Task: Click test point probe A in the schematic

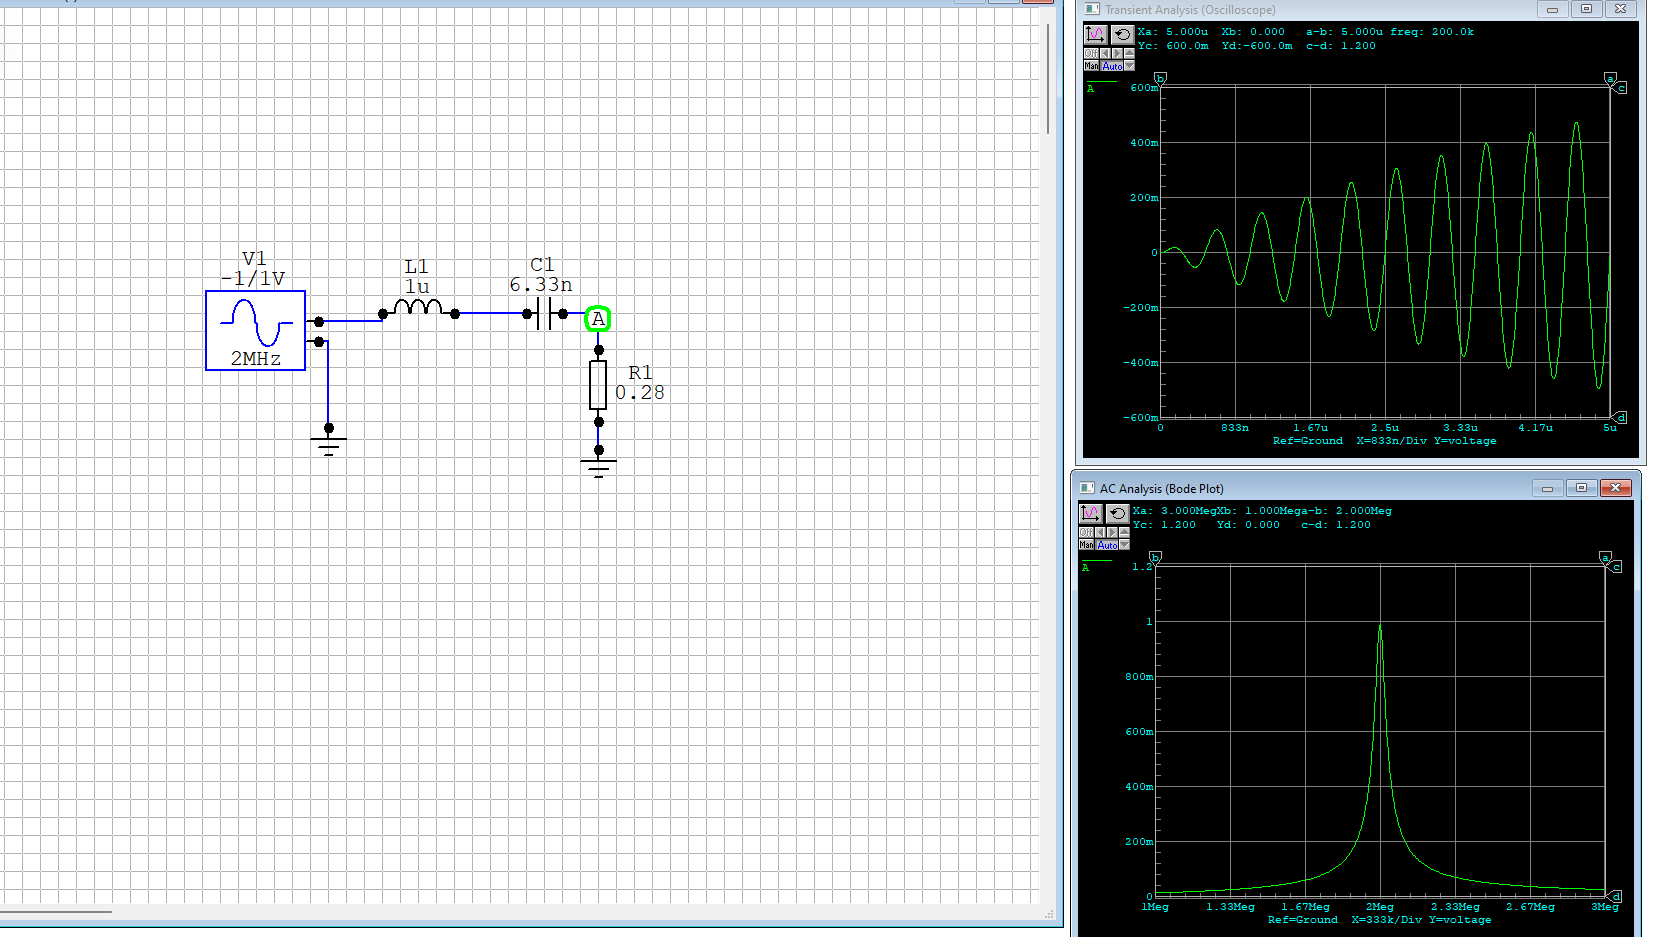Action: pos(598,319)
